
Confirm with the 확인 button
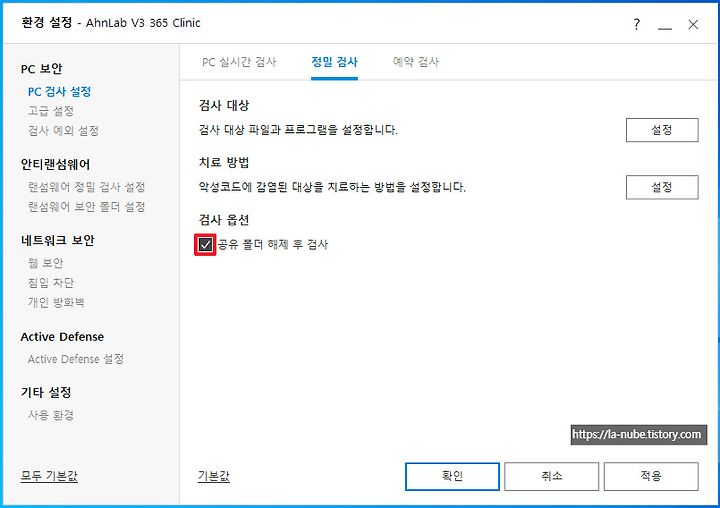click(452, 476)
